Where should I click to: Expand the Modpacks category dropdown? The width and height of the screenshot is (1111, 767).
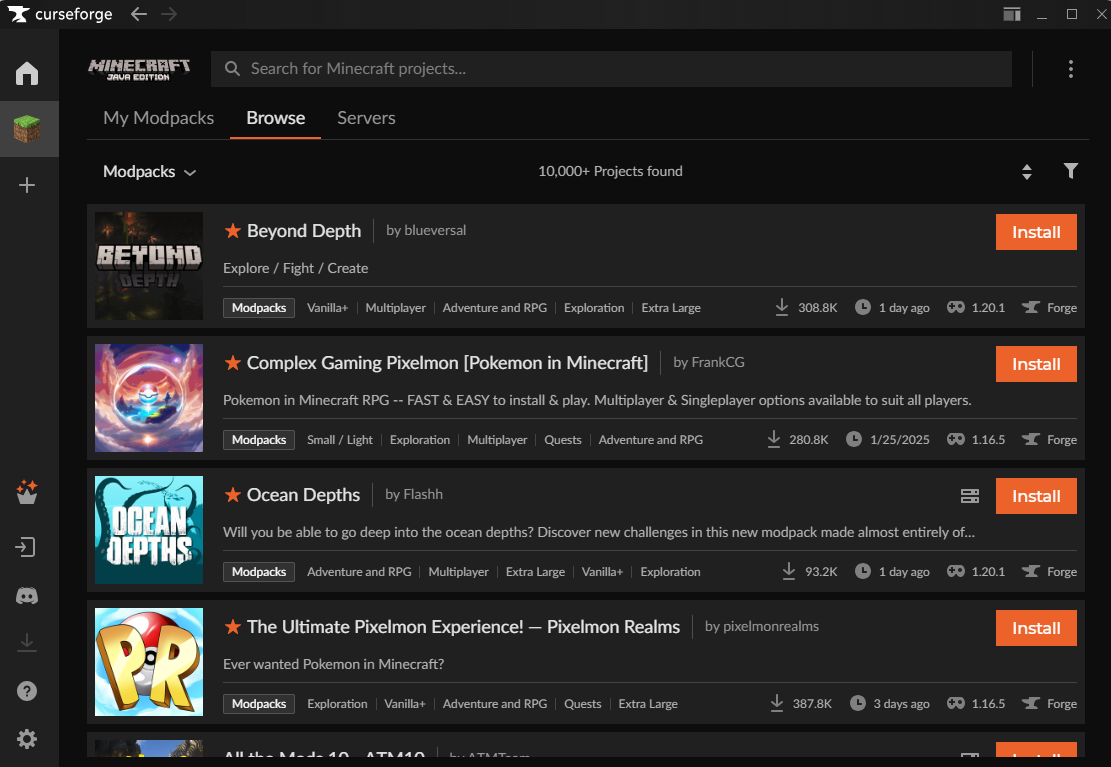pyautogui.click(x=150, y=172)
